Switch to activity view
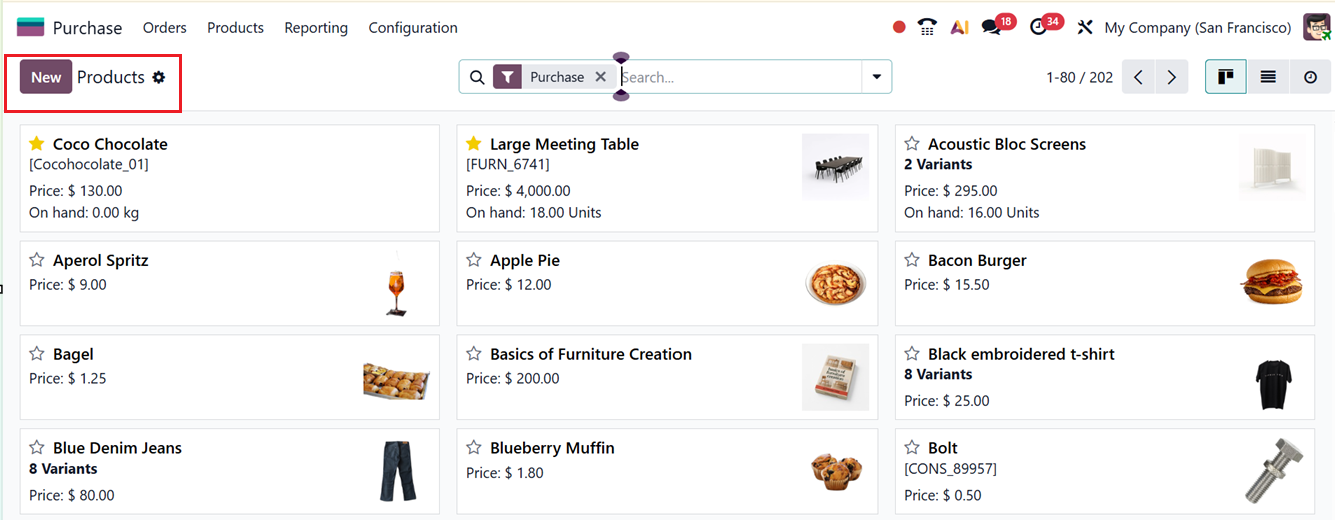The image size is (1335, 520). tap(1310, 77)
